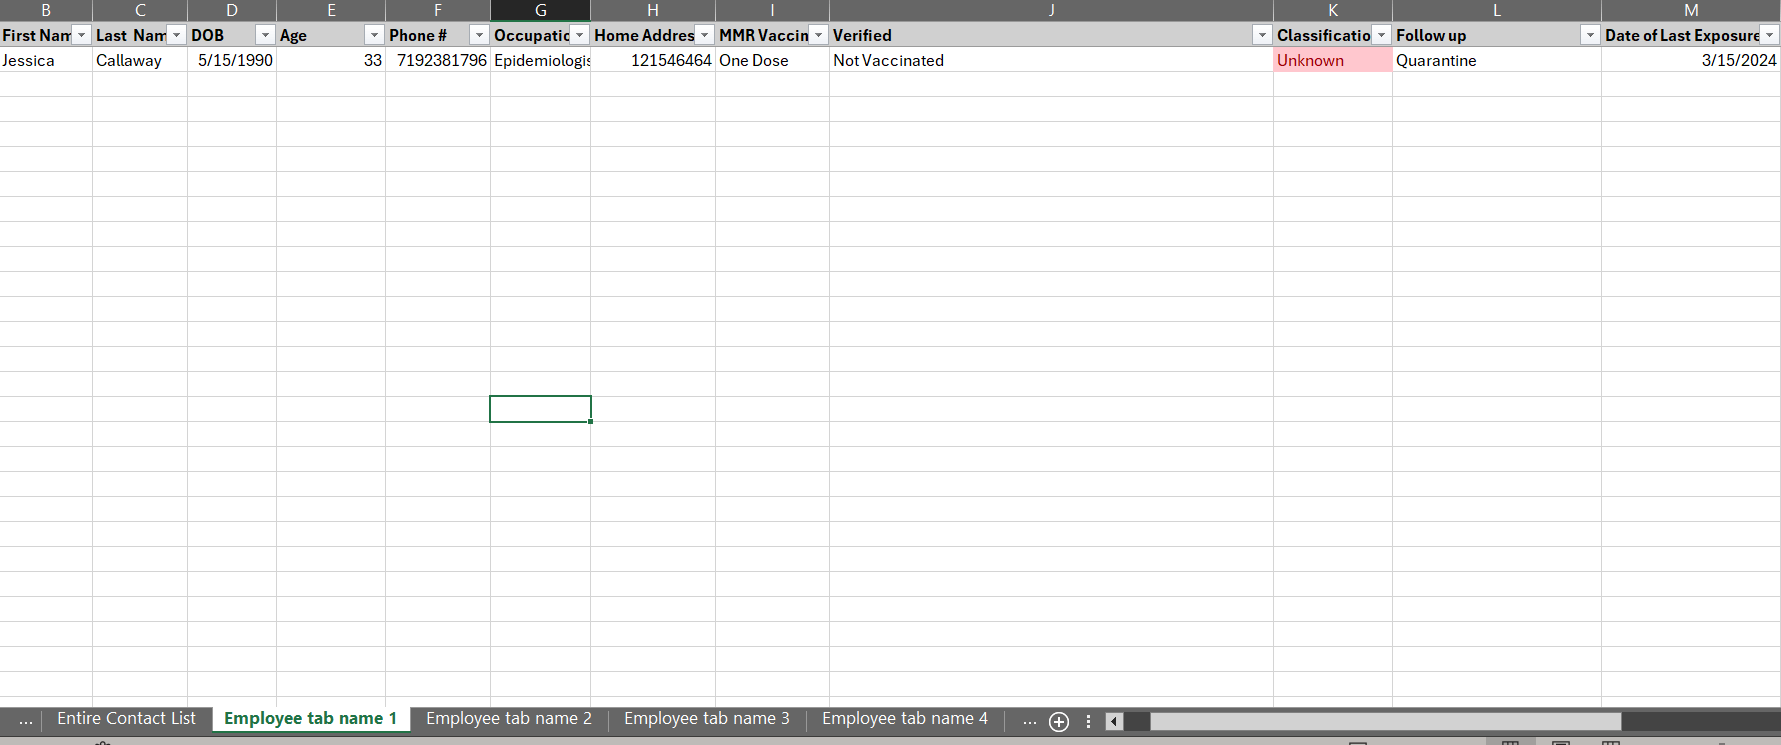Open the Employee tab name 2 sheet
Image resolution: width=1781 pixels, height=745 pixels.
click(x=509, y=719)
